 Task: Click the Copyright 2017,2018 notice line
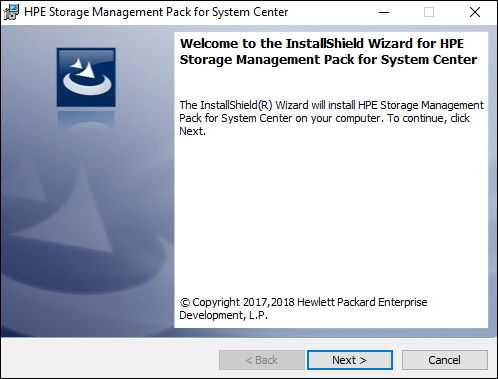[x=303, y=302]
